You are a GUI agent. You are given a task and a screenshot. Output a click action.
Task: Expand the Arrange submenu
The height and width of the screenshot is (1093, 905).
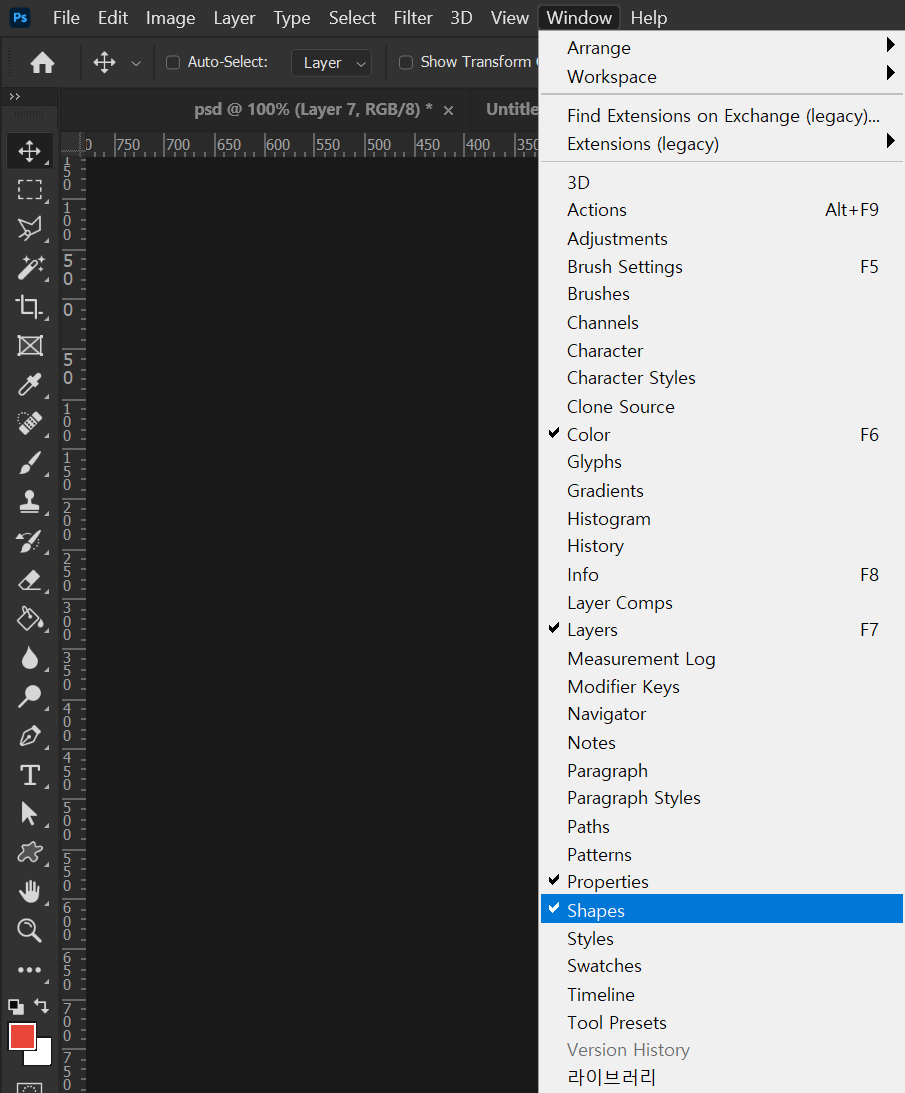pos(722,48)
